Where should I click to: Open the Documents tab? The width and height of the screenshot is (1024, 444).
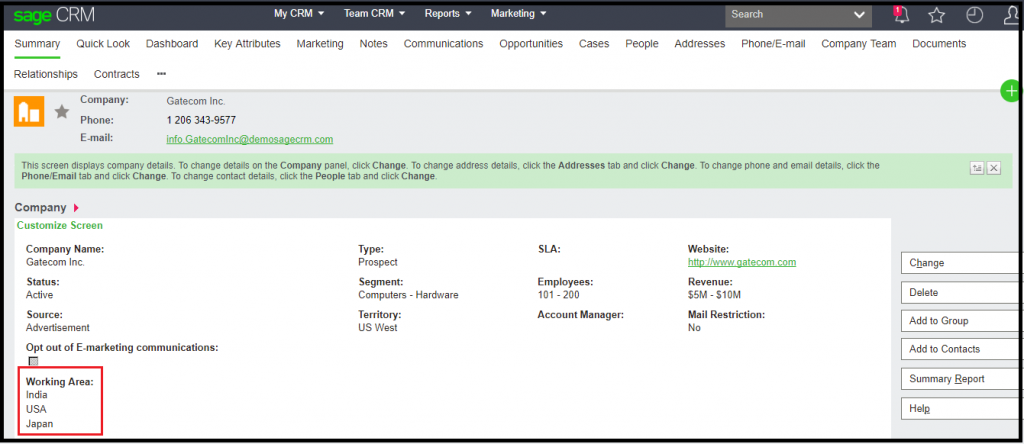[939, 44]
